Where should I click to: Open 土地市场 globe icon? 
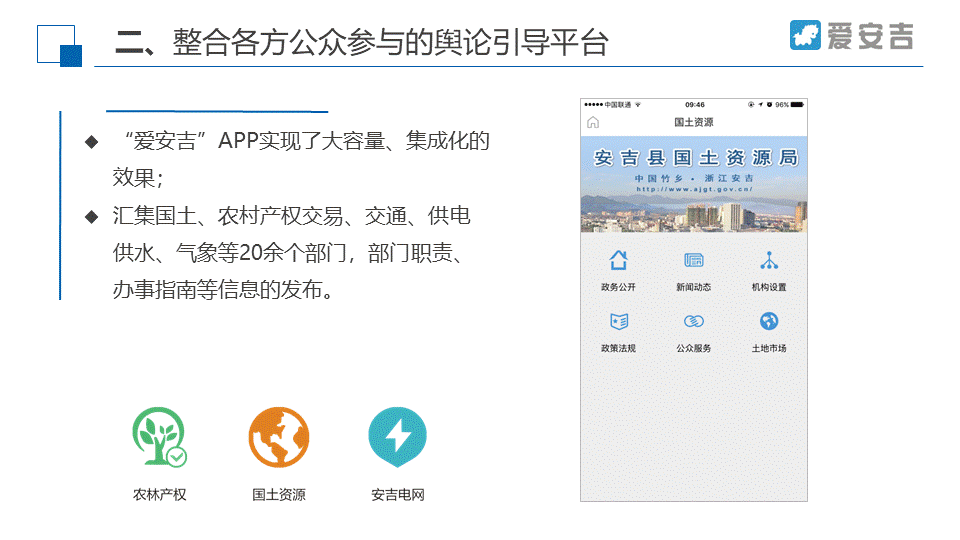coord(769,321)
